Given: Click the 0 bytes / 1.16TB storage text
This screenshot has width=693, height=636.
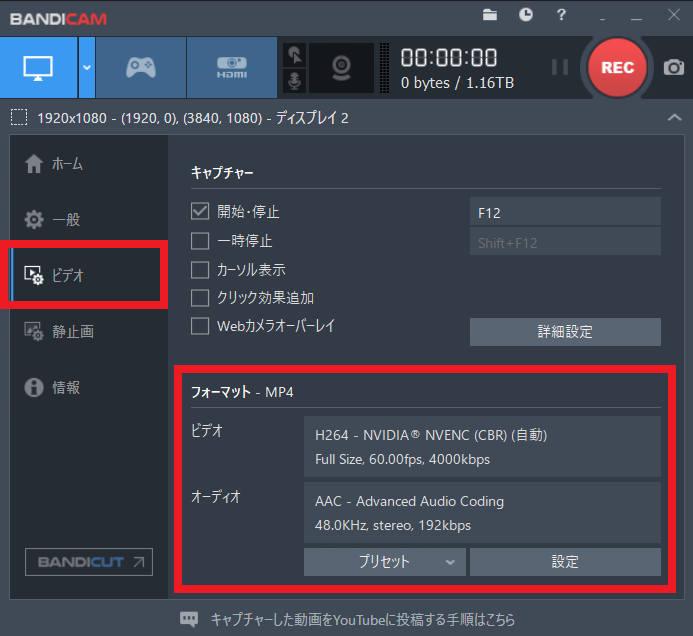Looking at the screenshot, I should [457, 83].
